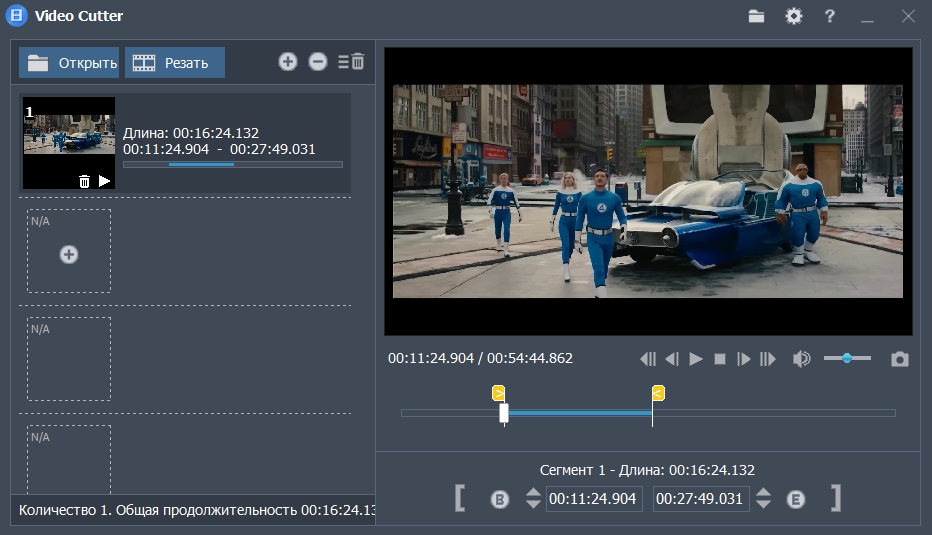This screenshot has width=932, height=535.
Task: Adjust the volume slider
Action: 847,358
